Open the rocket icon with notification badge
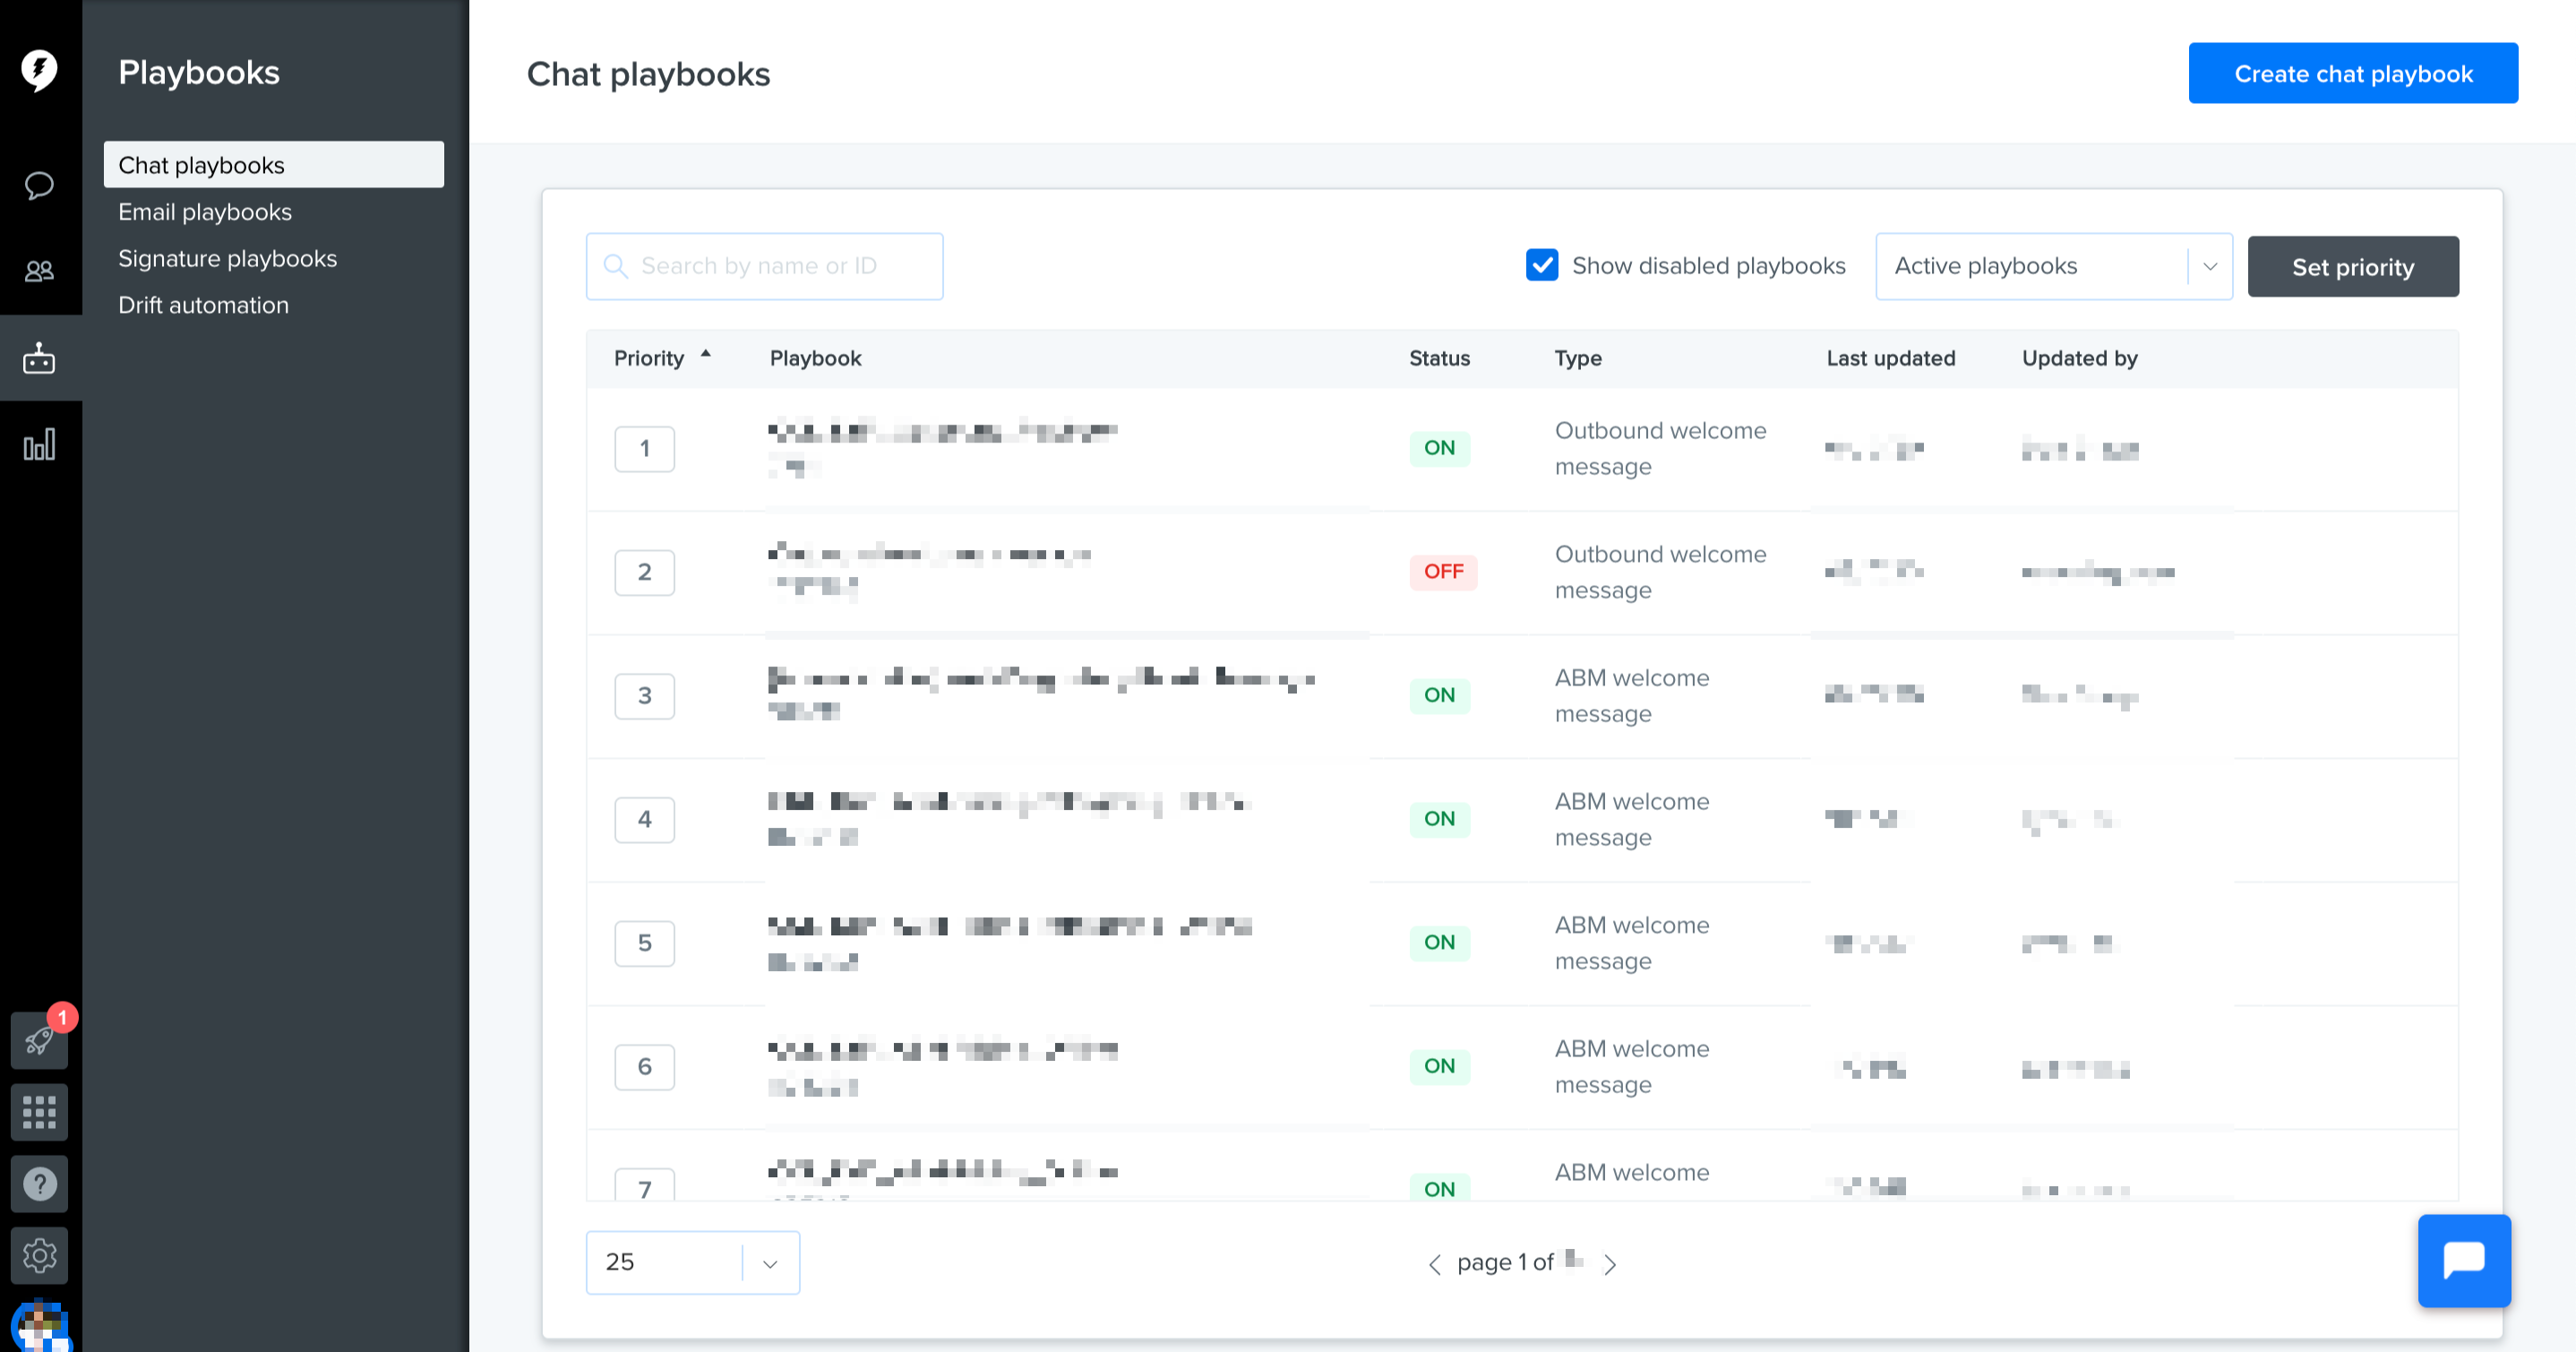Image resolution: width=2576 pixels, height=1352 pixels. coord(39,1040)
